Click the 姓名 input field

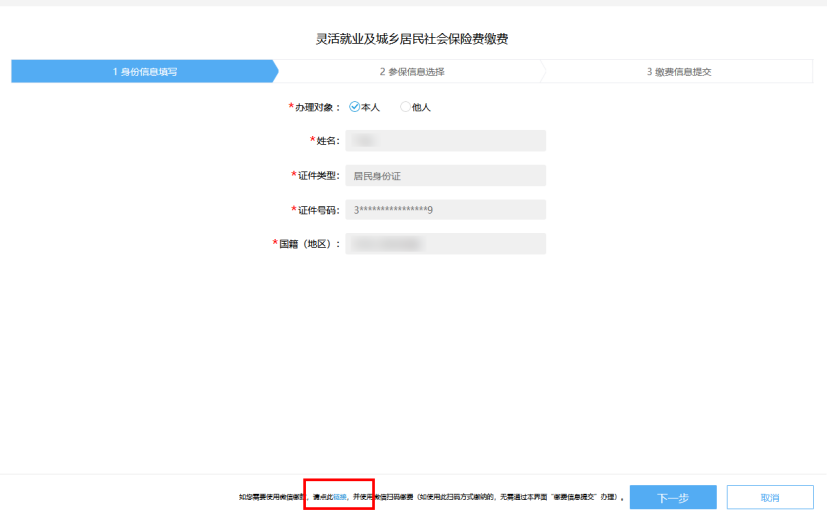click(x=445, y=141)
